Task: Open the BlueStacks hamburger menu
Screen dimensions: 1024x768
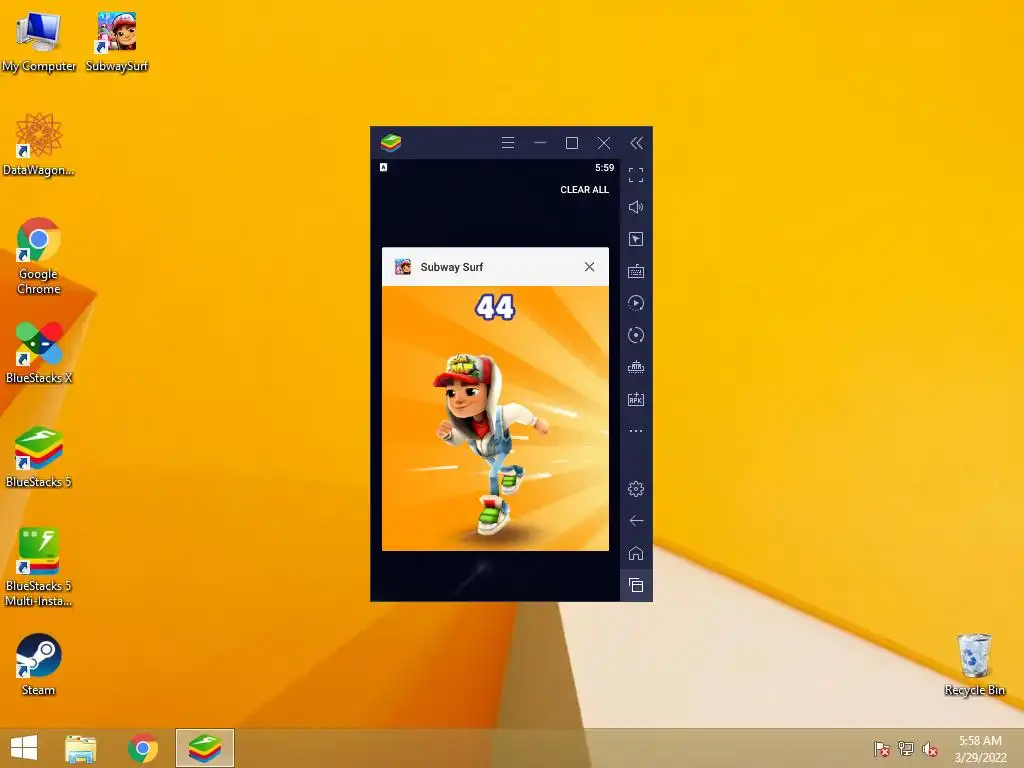Action: (507, 143)
